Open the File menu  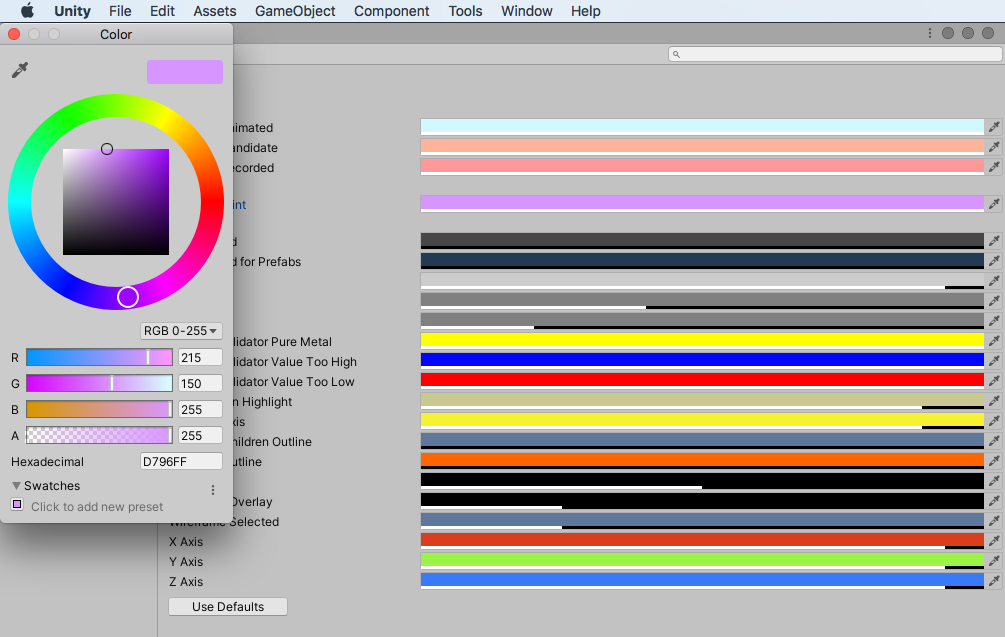(120, 11)
